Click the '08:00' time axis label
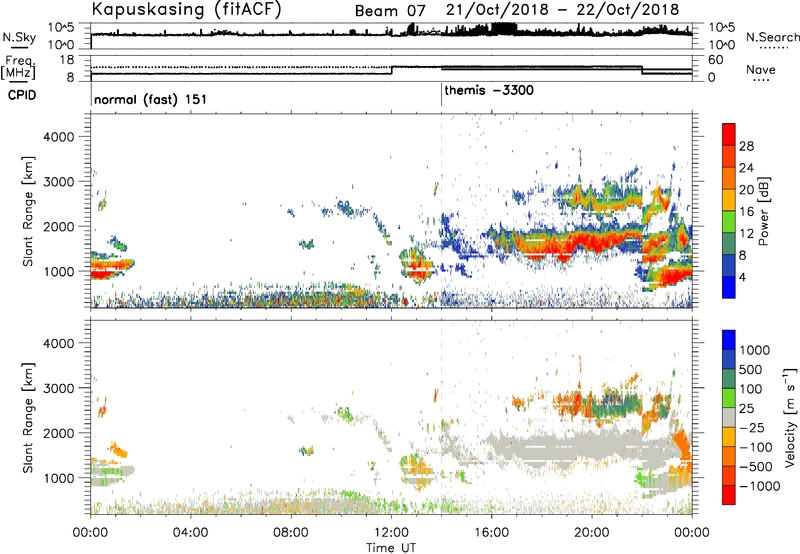Viewport: 800px width, 554px height. 290,533
